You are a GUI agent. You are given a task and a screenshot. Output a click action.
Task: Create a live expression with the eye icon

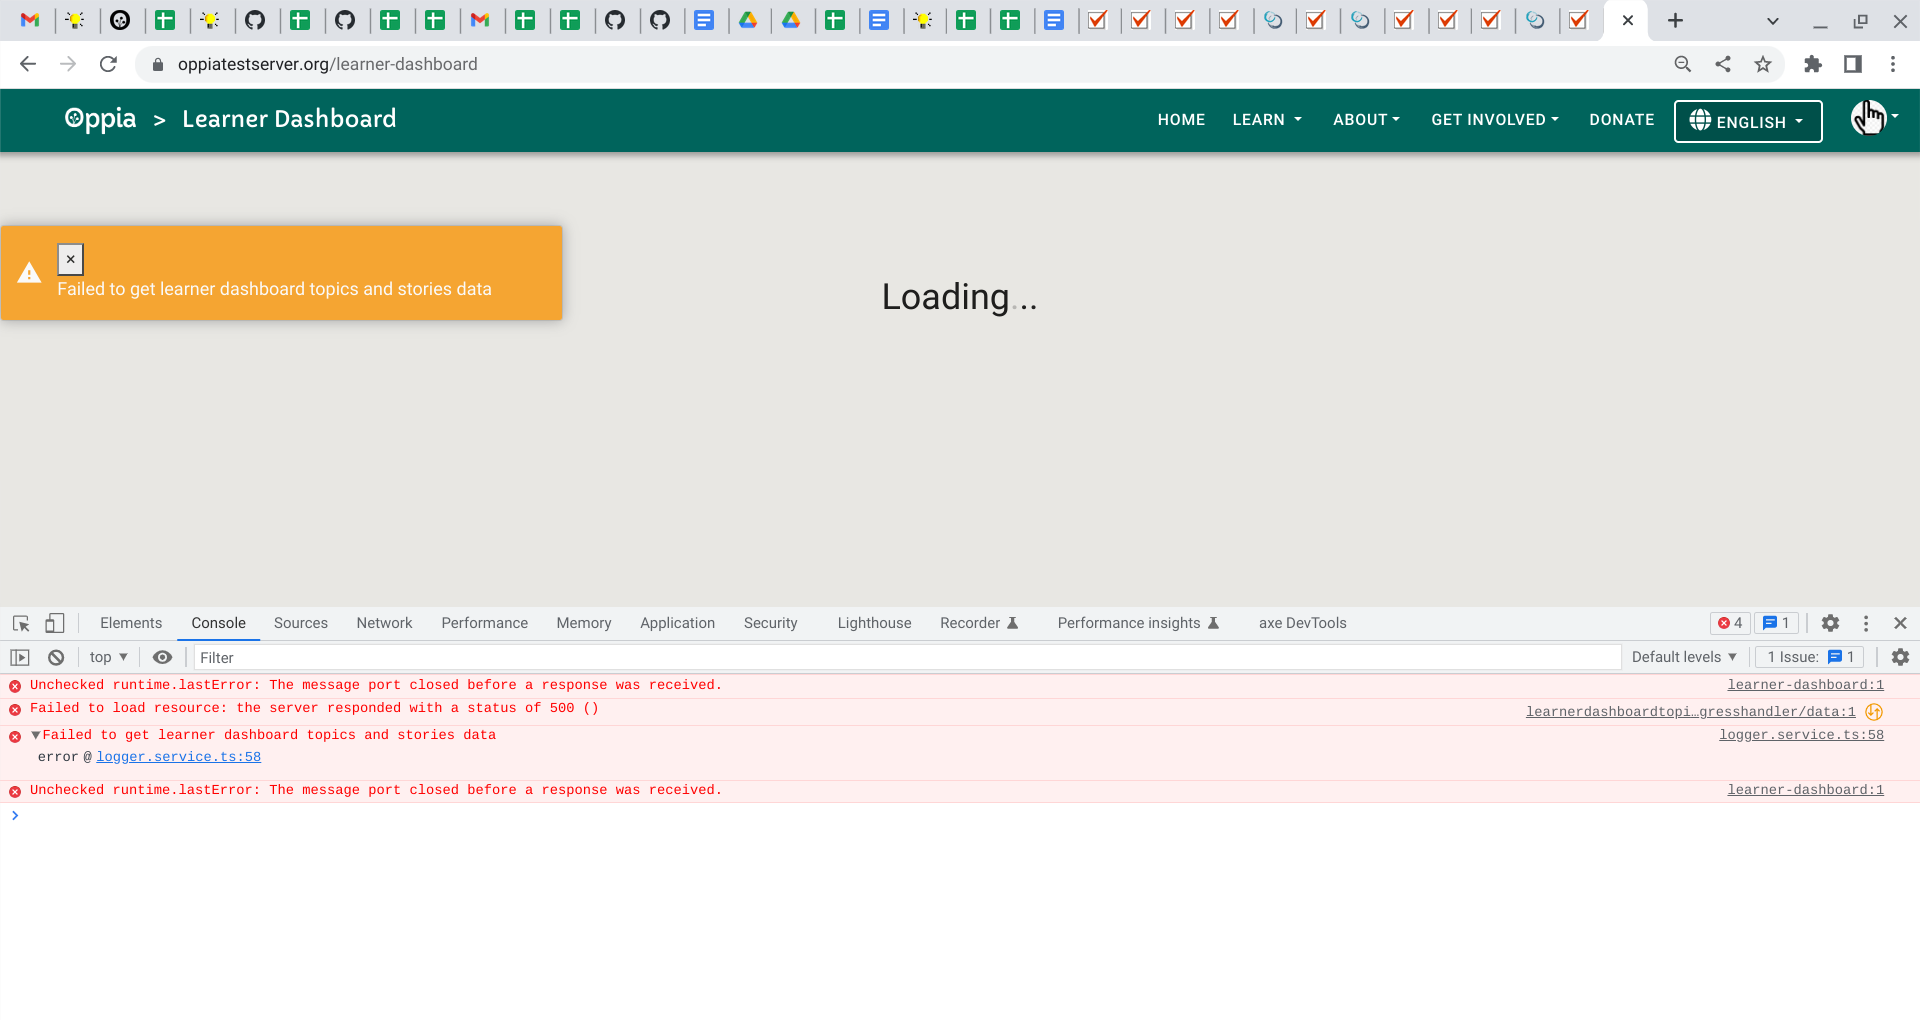162,657
